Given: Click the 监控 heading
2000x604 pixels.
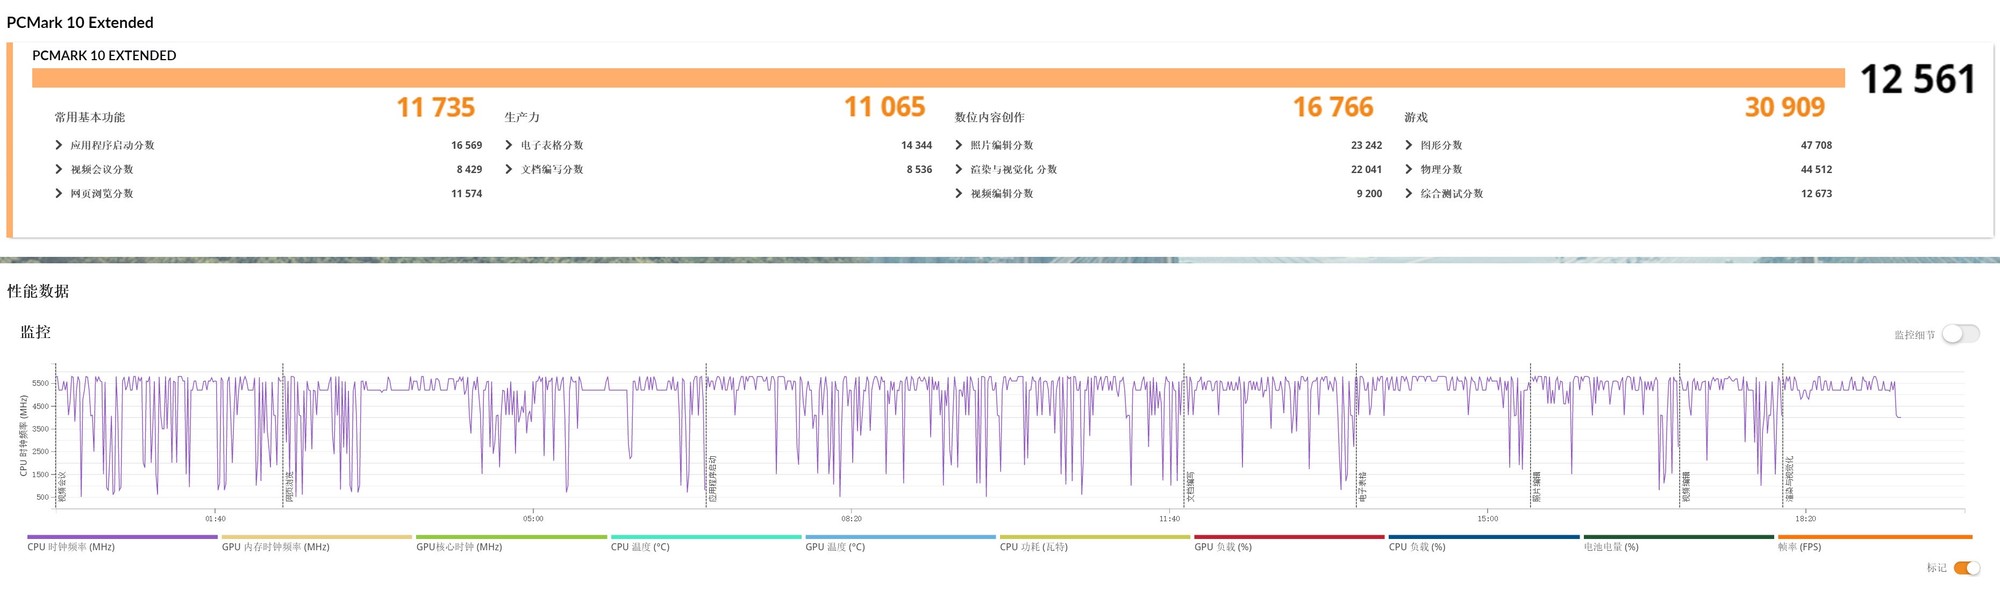Looking at the screenshot, I should [x=35, y=332].
